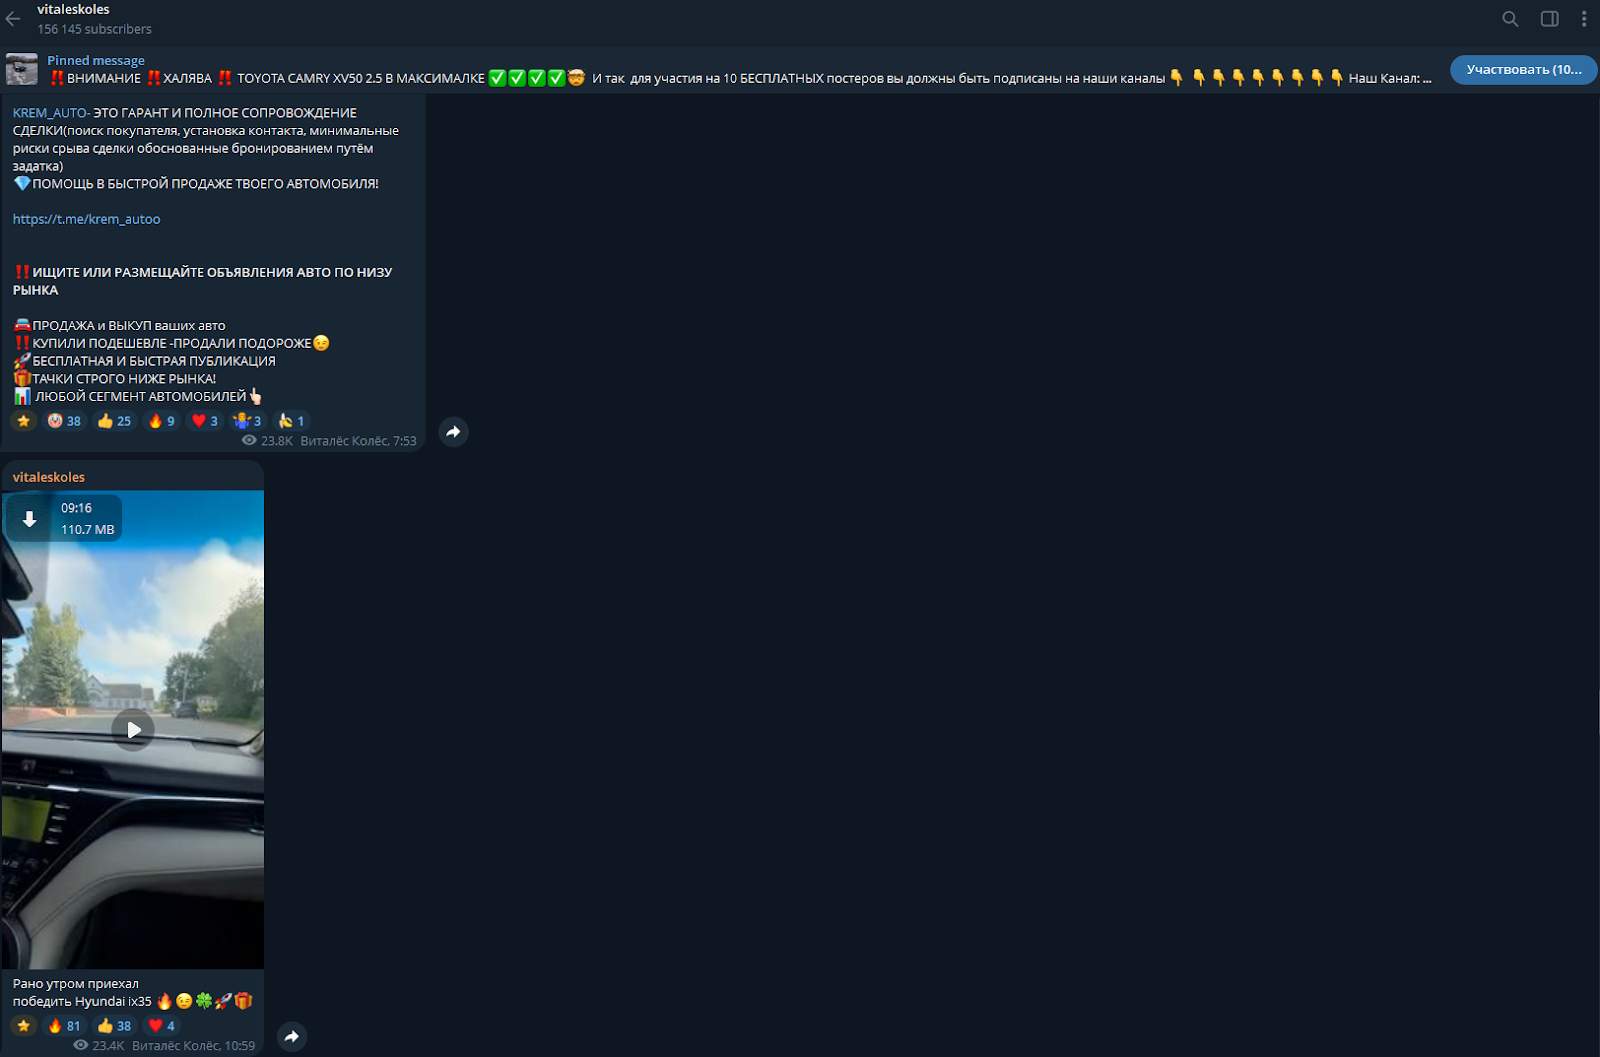Screen dimensions: 1600x1057
Task: Add star reaction on first post
Action: click(x=24, y=421)
